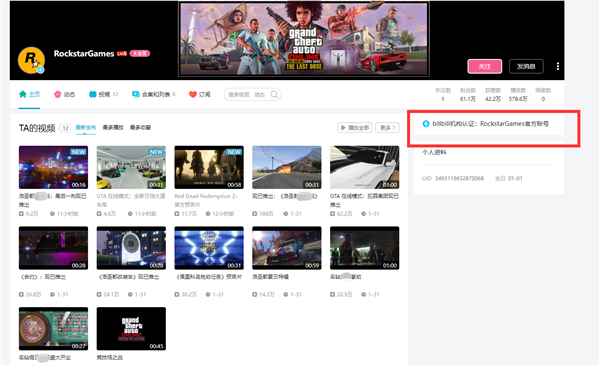Viewport: 600px width, 366px height.
Task: Play all videos with 播放全部
Action: coord(355,127)
